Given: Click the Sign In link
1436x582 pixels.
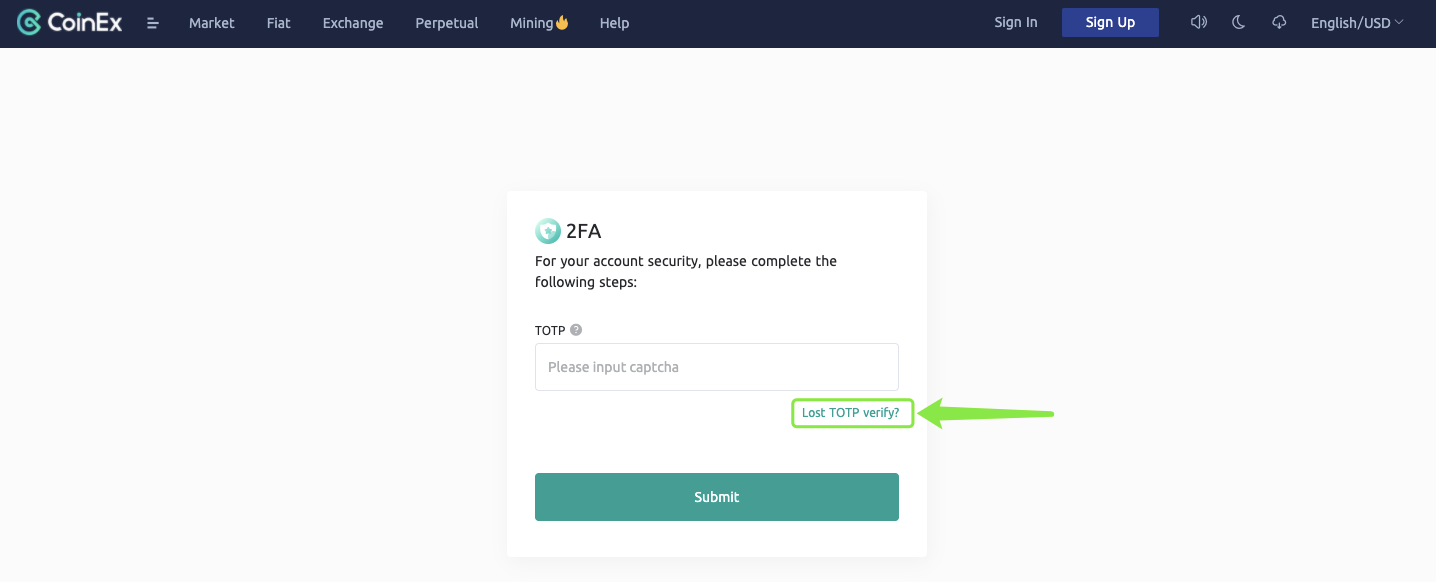Looking at the screenshot, I should click(1016, 22).
